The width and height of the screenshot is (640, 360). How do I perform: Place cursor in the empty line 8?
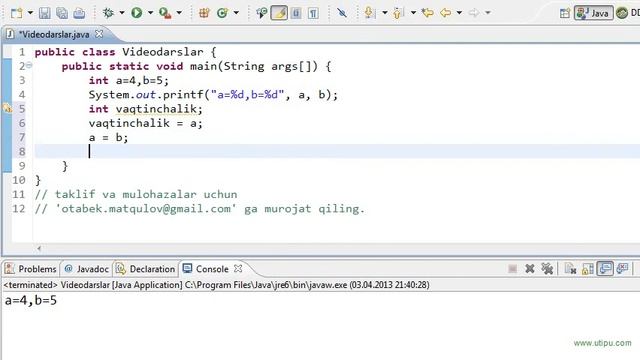[x=337, y=151]
